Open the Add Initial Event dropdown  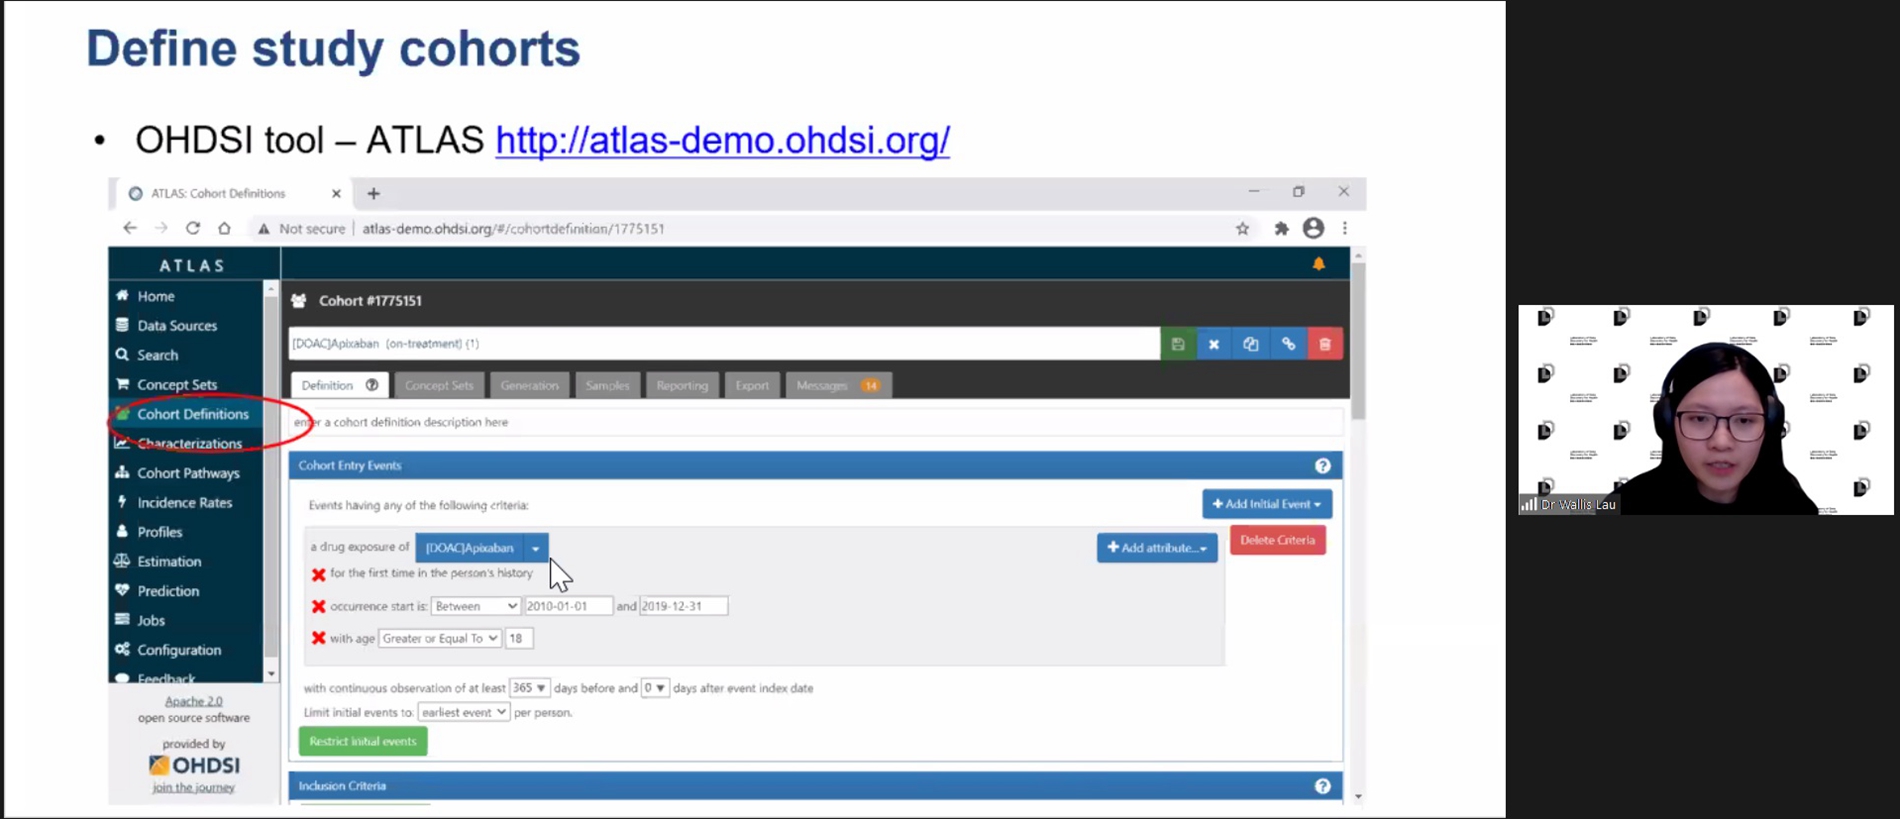[x=1267, y=504]
